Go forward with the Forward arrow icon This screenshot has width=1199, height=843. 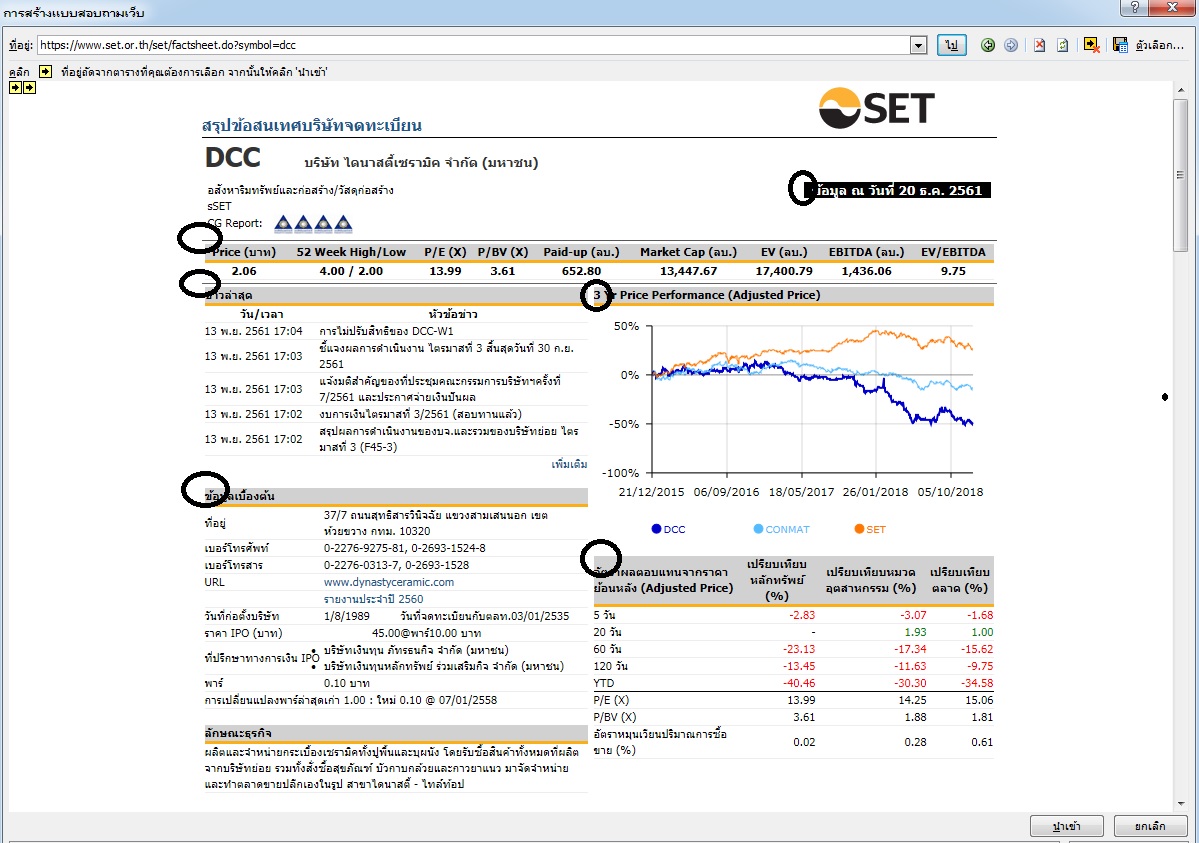tap(1011, 45)
